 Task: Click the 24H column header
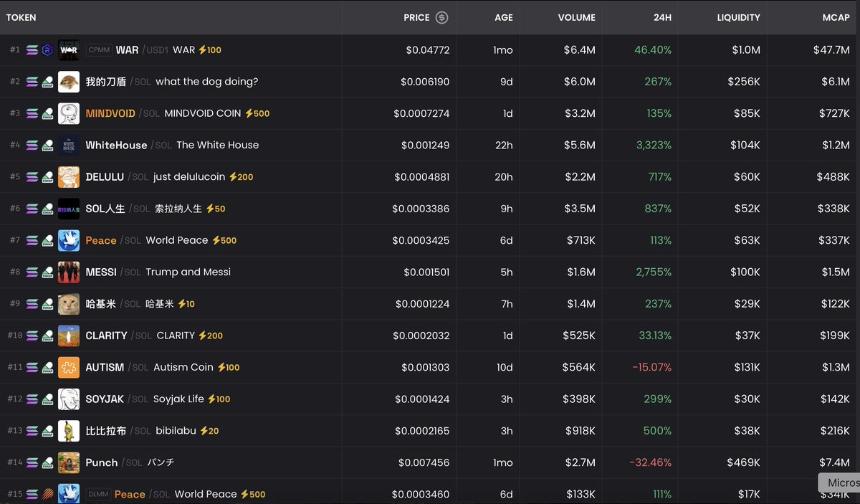pyautogui.click(x=661, y=17)
